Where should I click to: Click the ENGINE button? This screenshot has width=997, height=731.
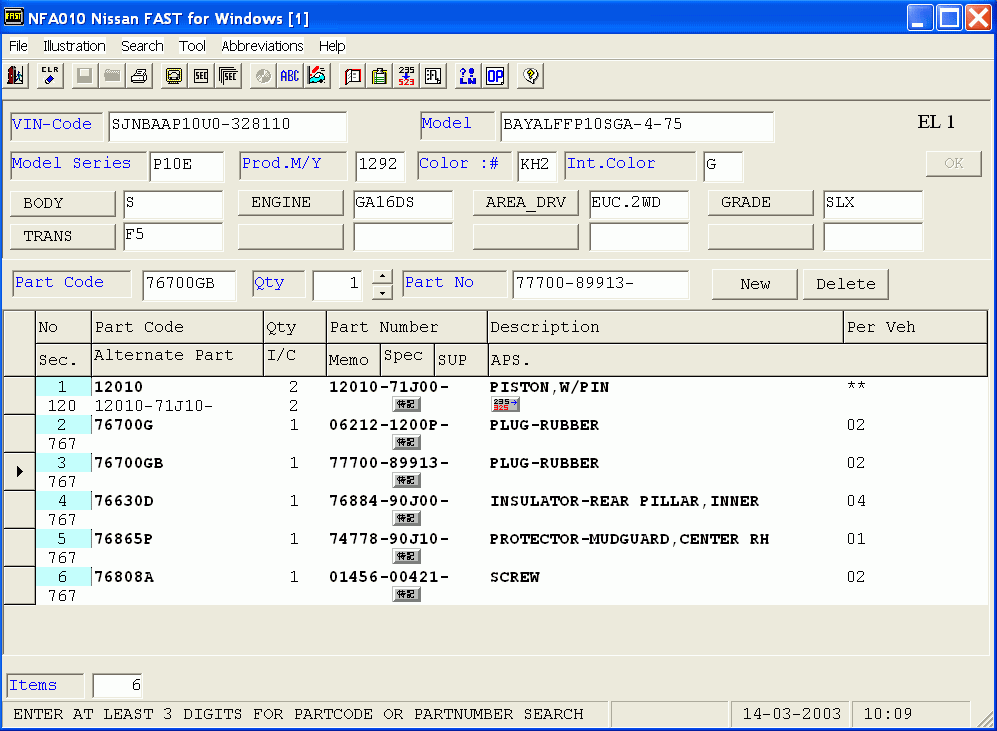click(x=291, y=203)
